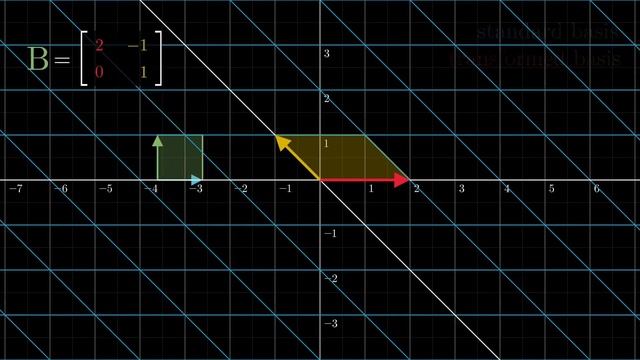Click y-axis label 2
The image size is (640, 360).
(327, 98)
